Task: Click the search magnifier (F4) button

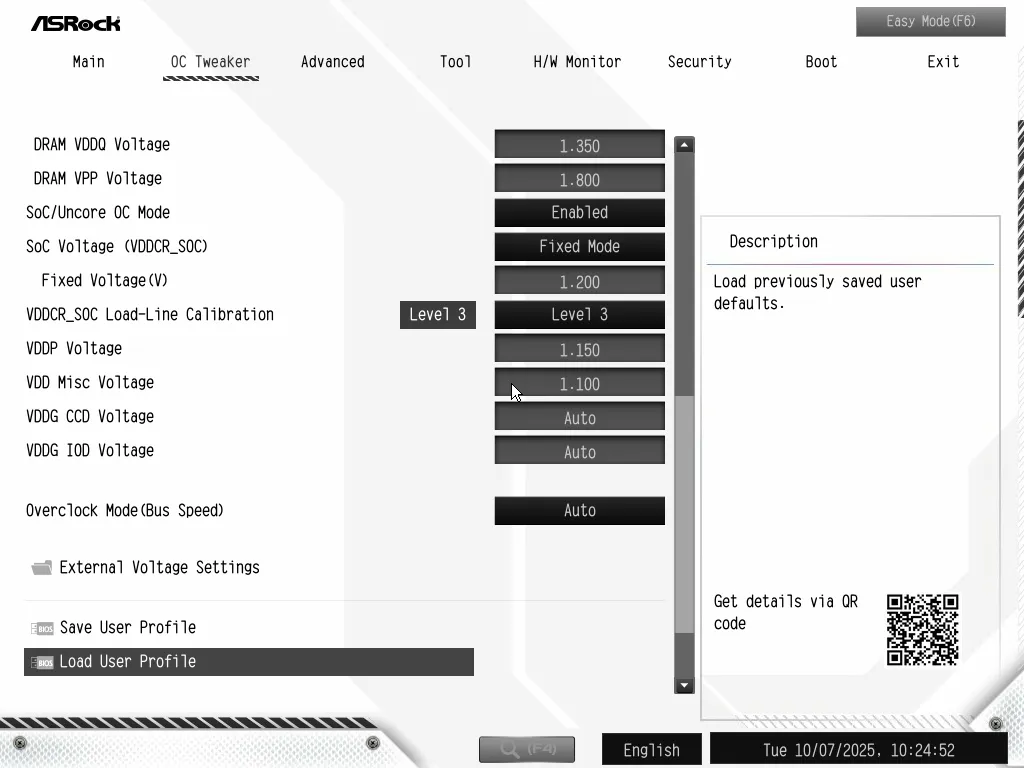Action: click(x=526, y=749)
